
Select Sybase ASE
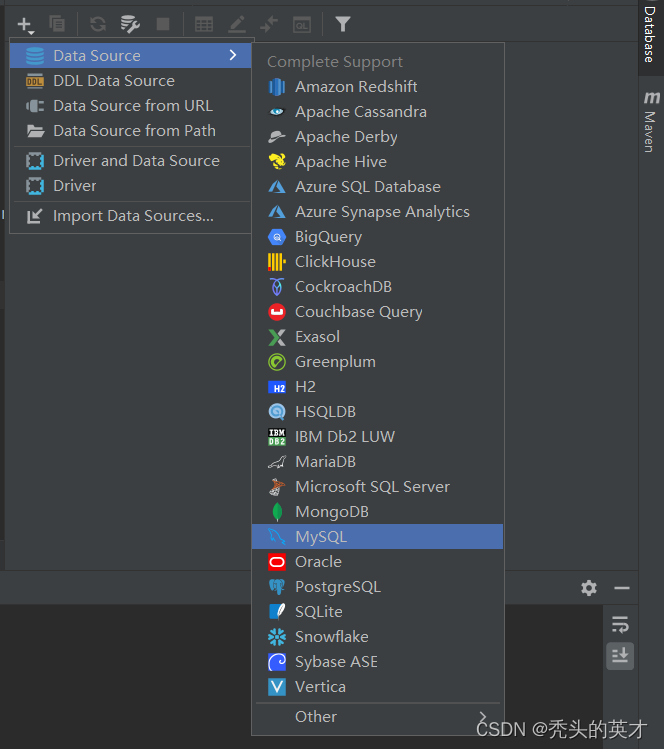tap(377, 662)
